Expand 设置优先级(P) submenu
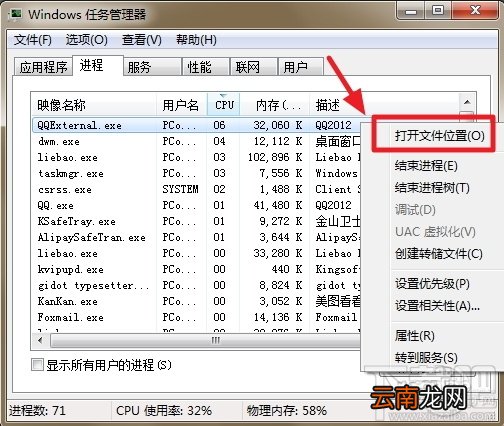 click(432, 284)
